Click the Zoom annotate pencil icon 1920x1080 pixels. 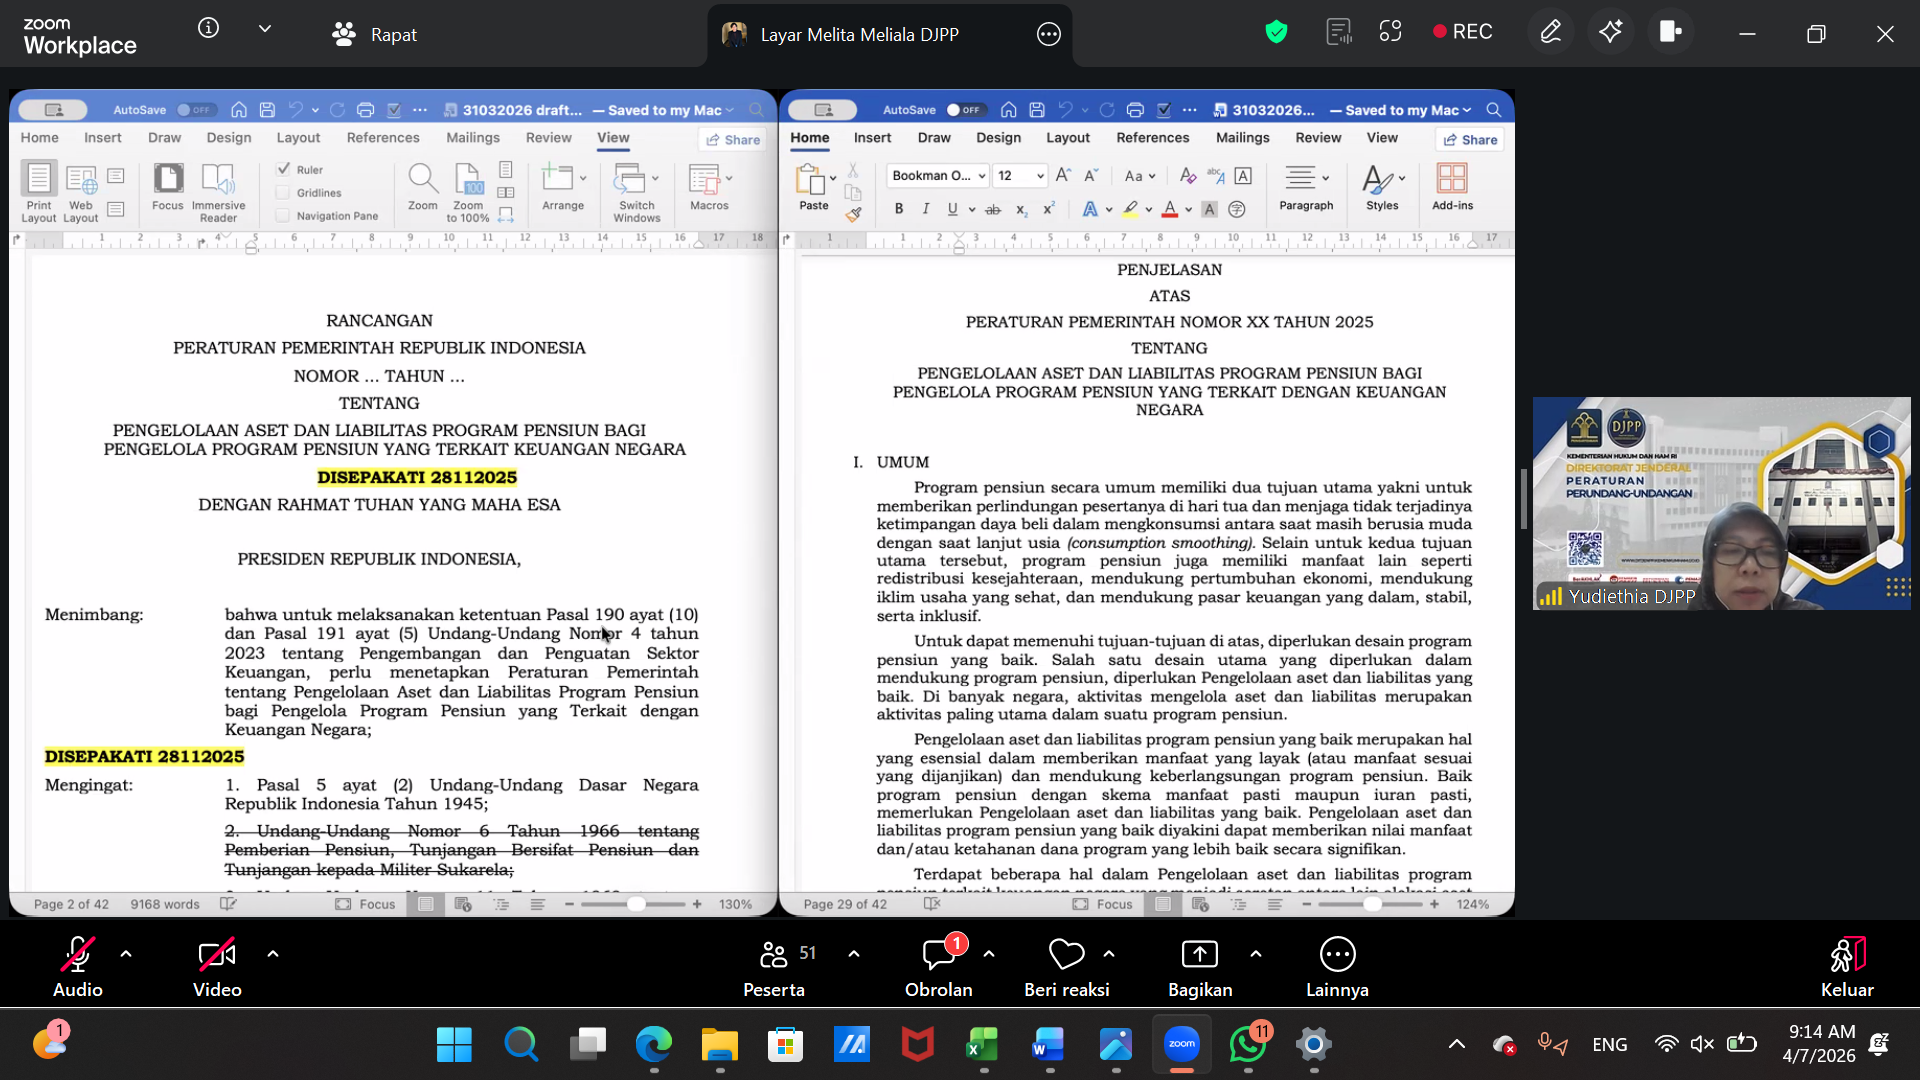tap(1550, 32)
